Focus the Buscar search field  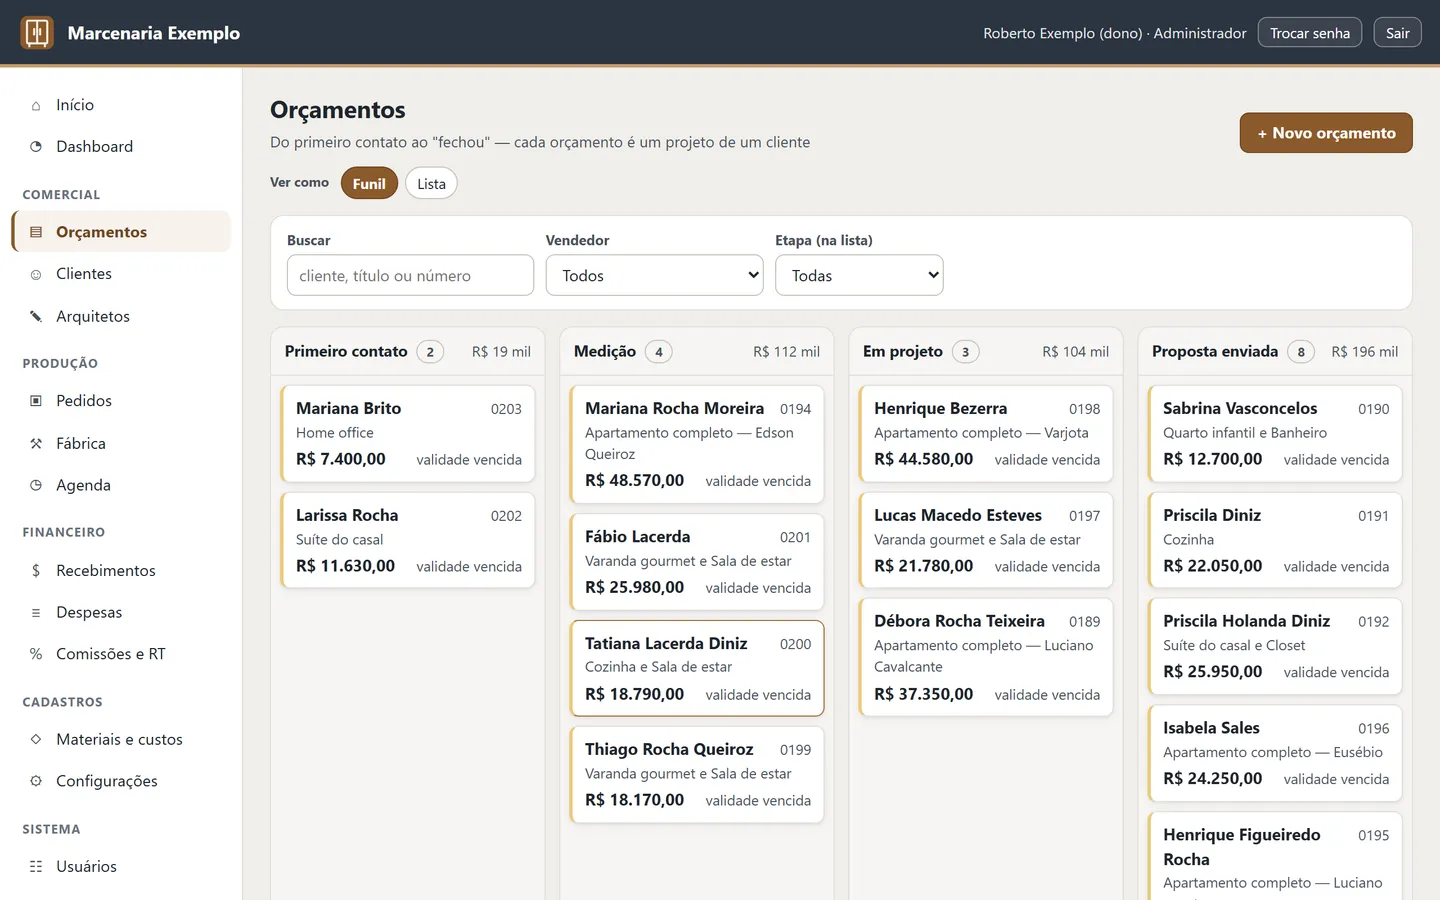click(x=410, y=275)
